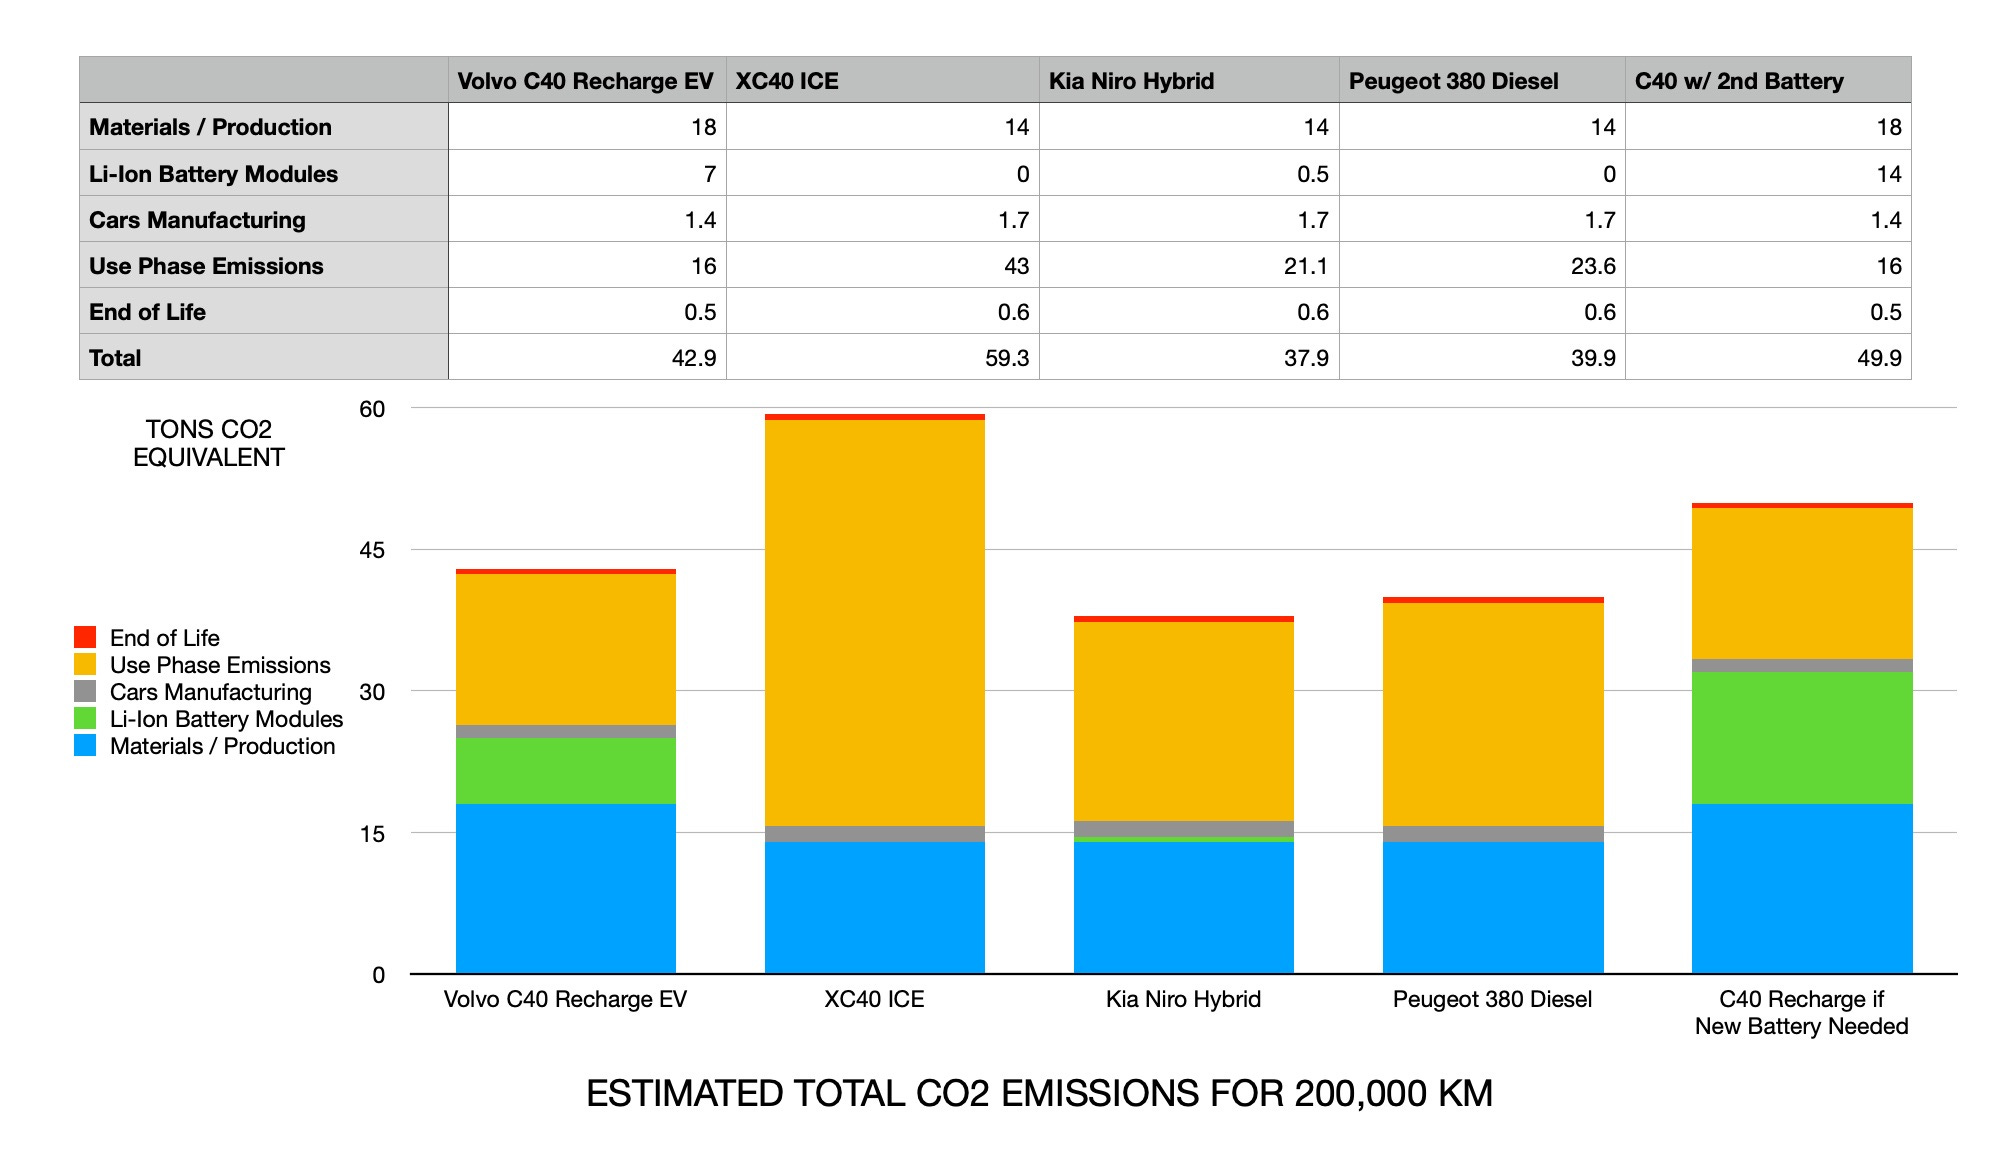This screenshot has width=1998, height=1150.
Task: Click the Li-Ion Battery Modules row header
Action: [x=264, y=173]
